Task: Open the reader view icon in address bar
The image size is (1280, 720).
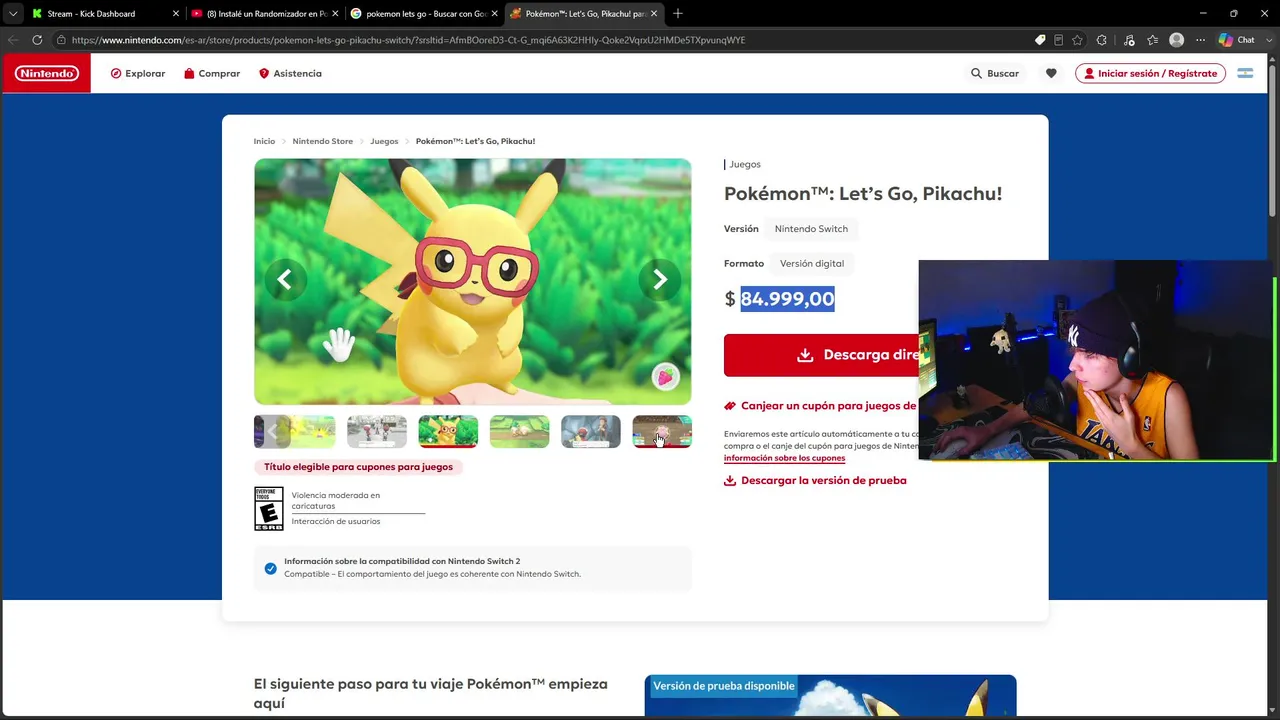Action: click(1058, 40)
